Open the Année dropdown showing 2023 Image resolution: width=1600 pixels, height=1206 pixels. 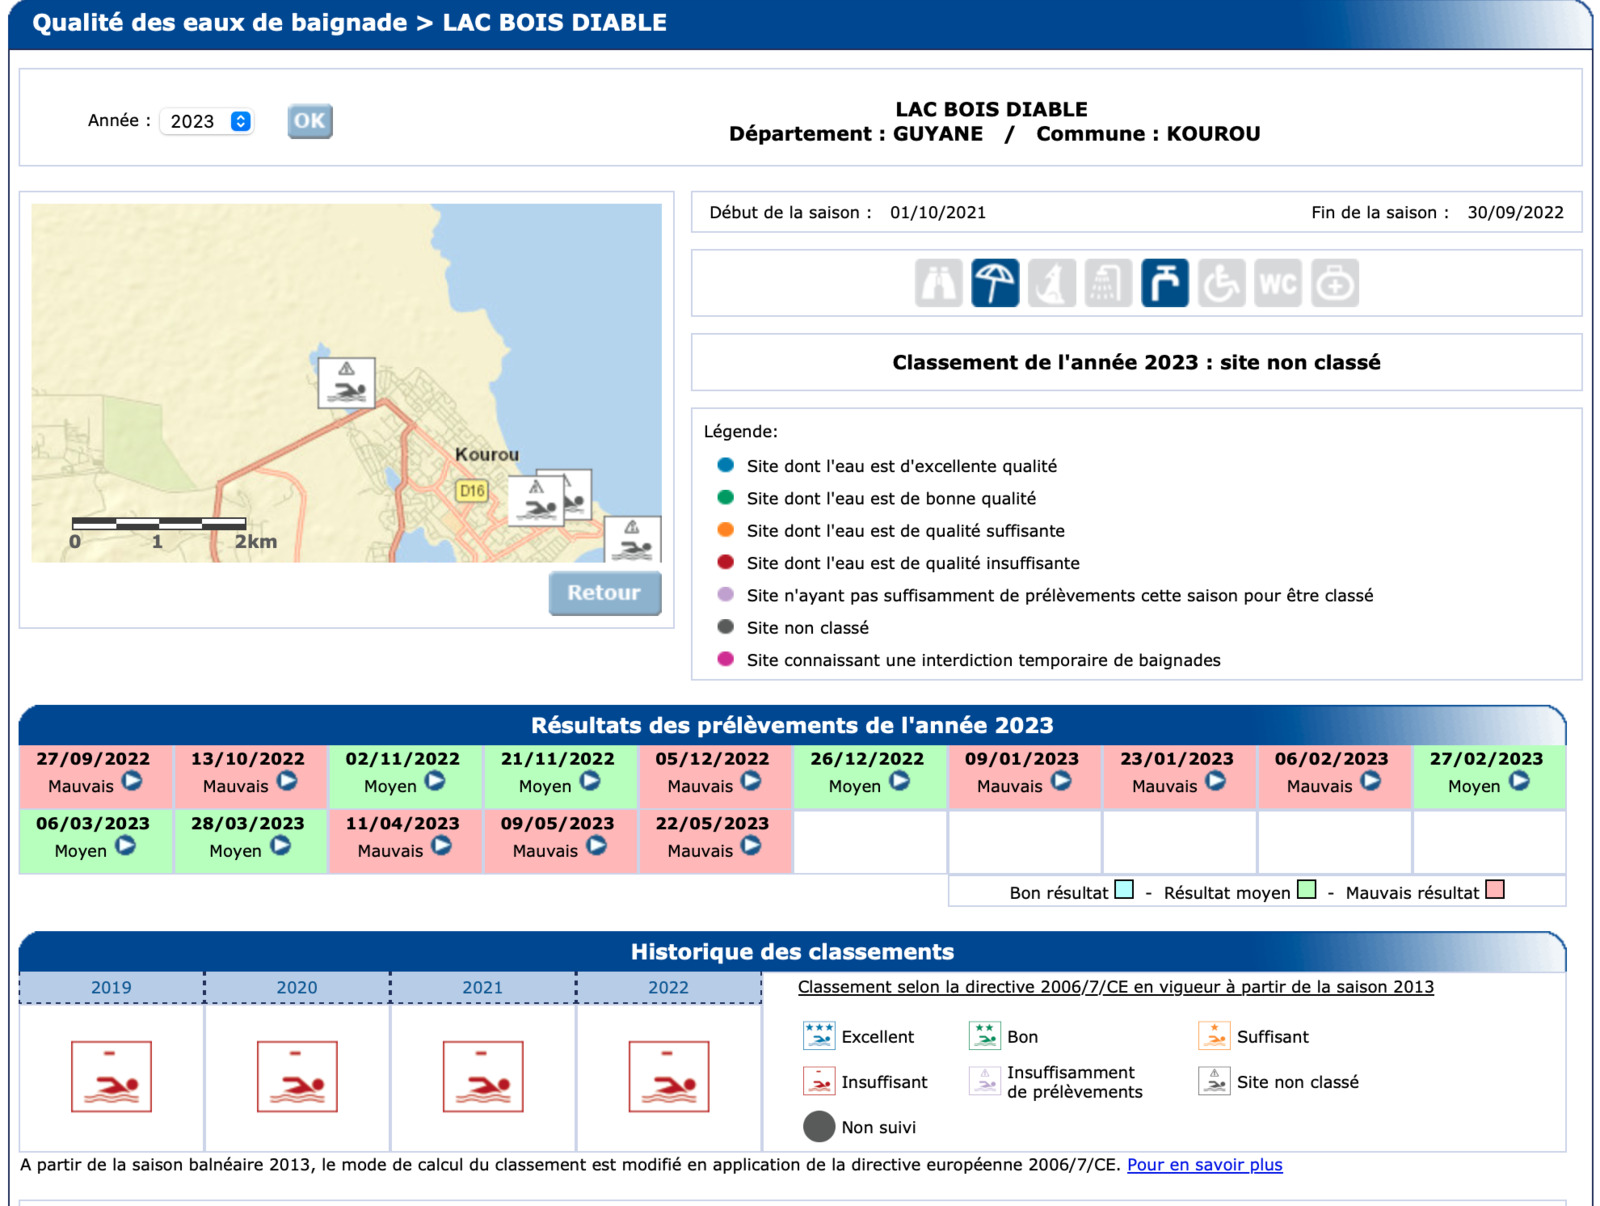207,121
